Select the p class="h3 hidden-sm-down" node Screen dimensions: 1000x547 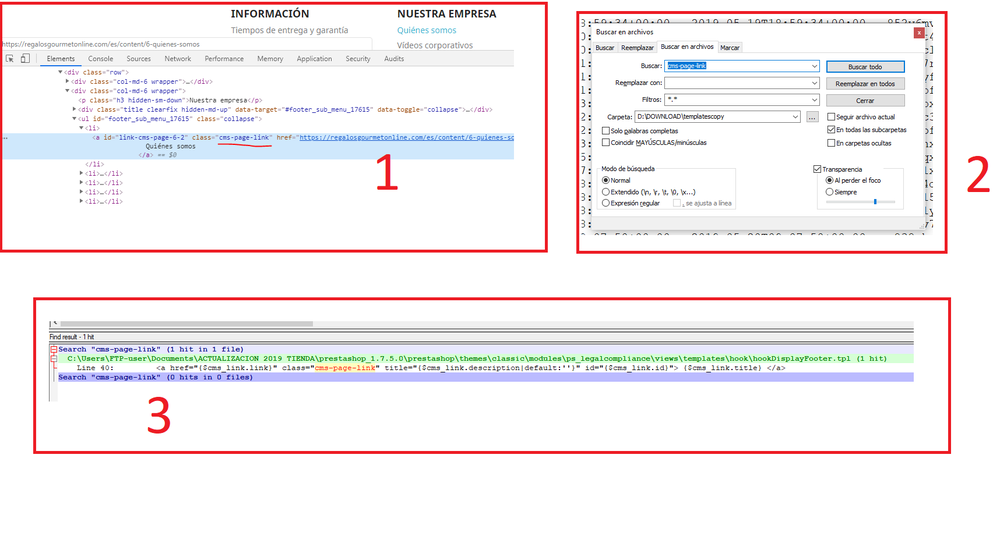click(170, 100)
